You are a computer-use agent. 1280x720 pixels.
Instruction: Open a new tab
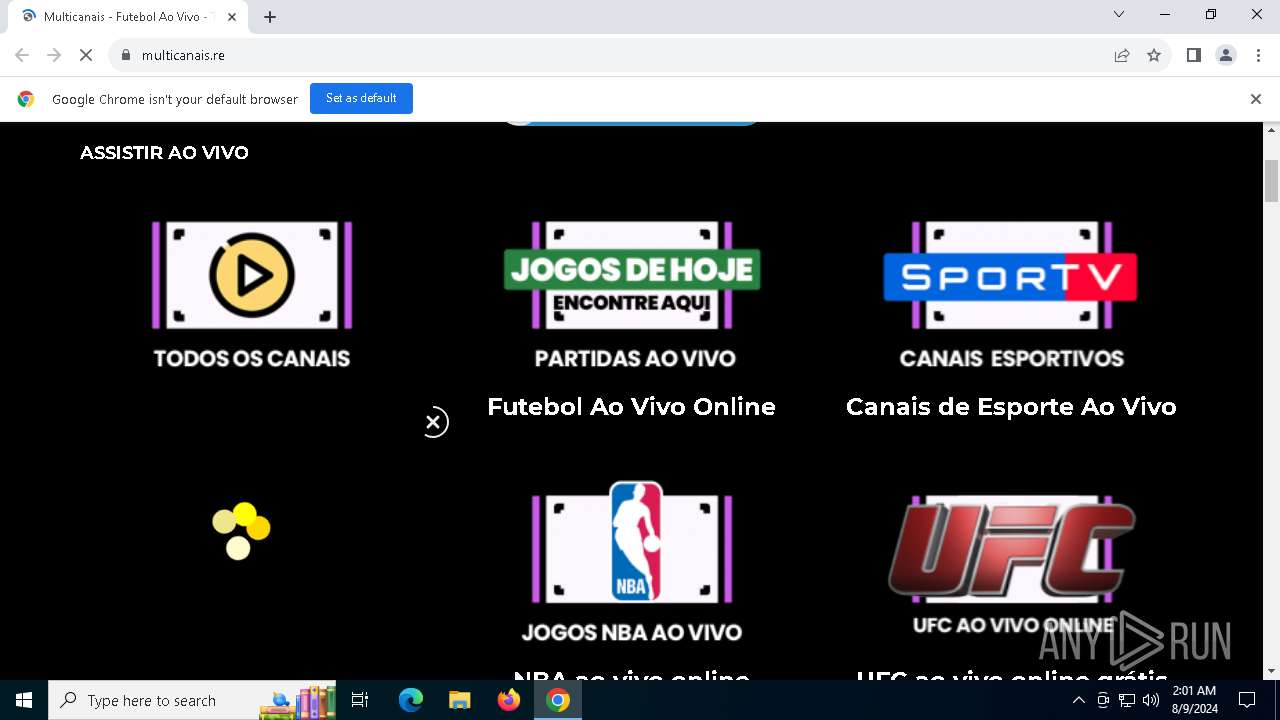pyautogui.click(x=270, y=17)
